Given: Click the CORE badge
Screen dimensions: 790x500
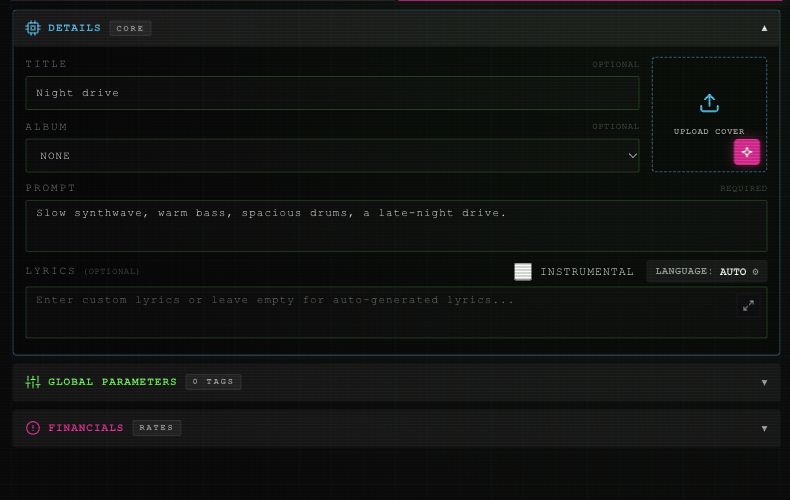Looking at the screenshot, I should pyautogui.click(x=130, y=28).
